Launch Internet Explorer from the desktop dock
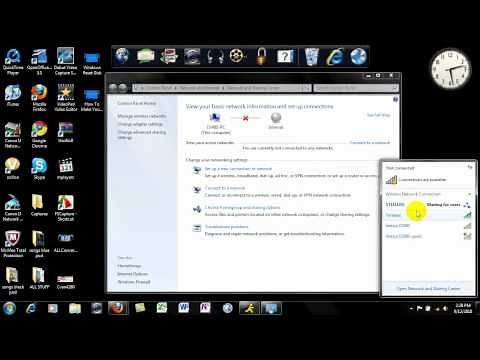Image resolution: width=480 pixels, height=360 pixels. (335, 56)
